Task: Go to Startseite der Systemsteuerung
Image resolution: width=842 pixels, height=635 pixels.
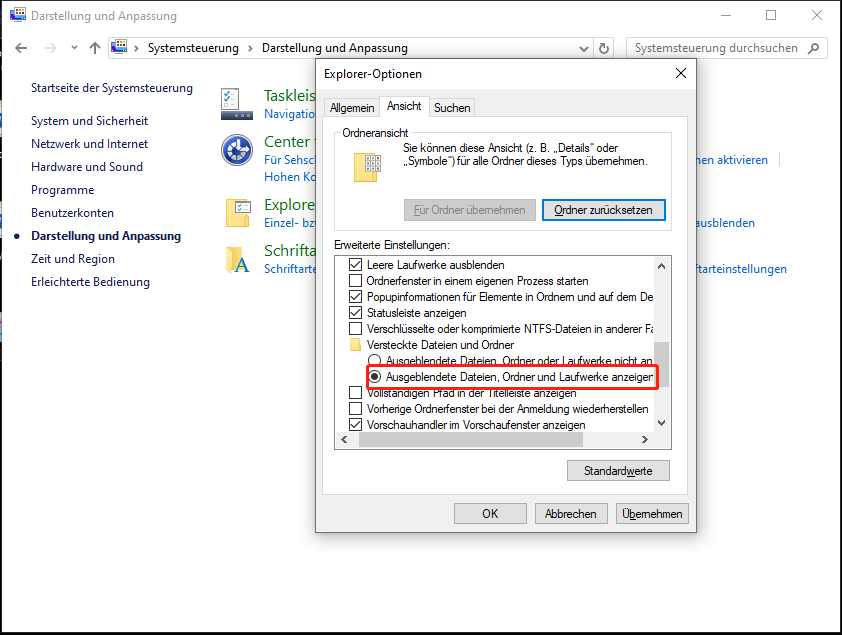Action: pos(112,88)
